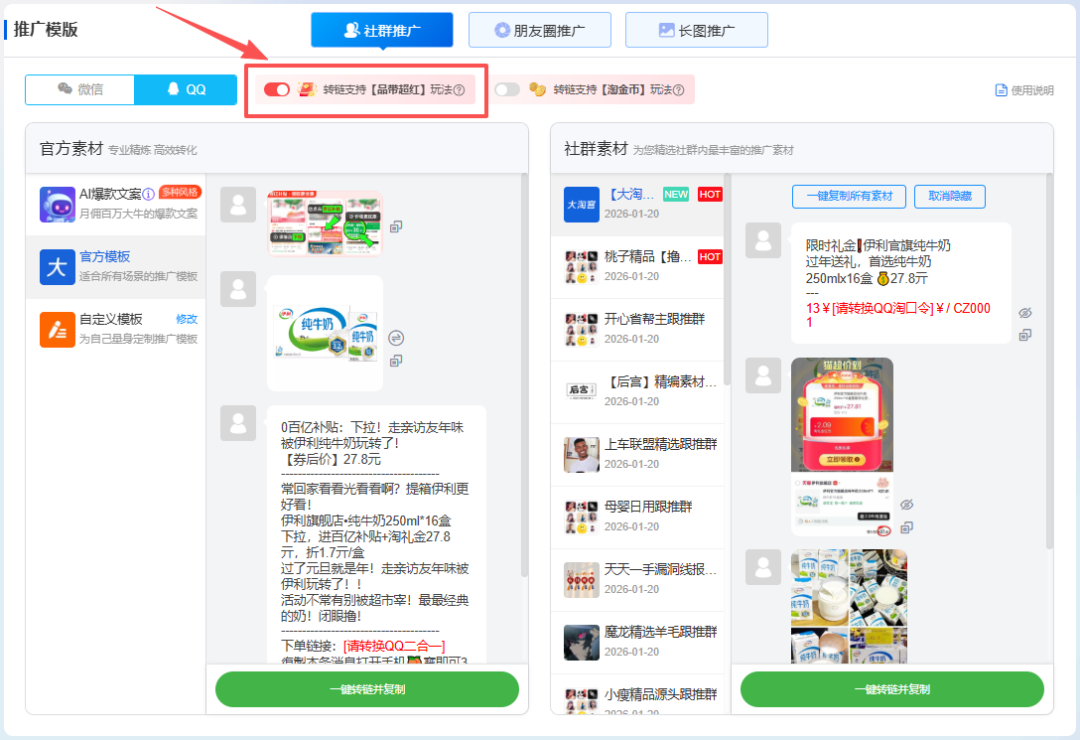Image resolution: width=1080 pixels, height=740 pixels.
Task: Swap the 纯牛奶 product image
Action: pyautogui.click(x=396, y=338)
